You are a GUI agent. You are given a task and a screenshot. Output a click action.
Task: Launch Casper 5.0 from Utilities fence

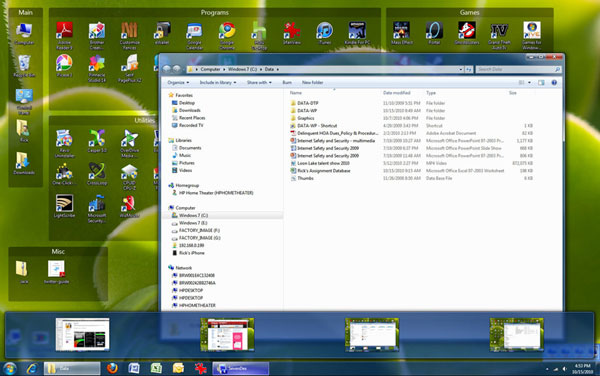97,141
